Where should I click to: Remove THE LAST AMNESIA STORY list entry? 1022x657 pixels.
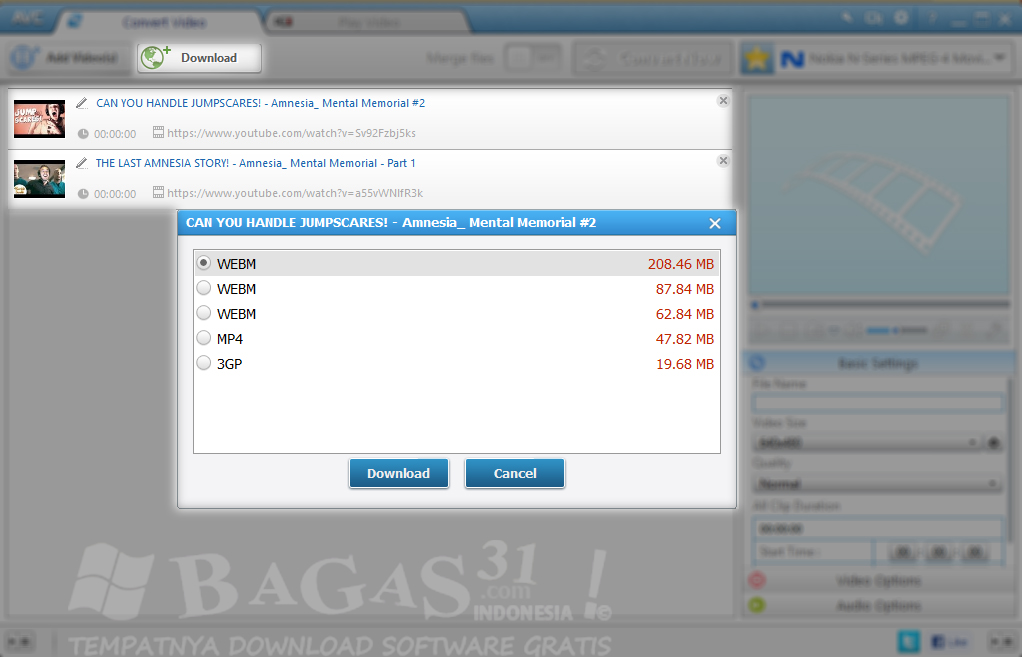pos(723,160)
